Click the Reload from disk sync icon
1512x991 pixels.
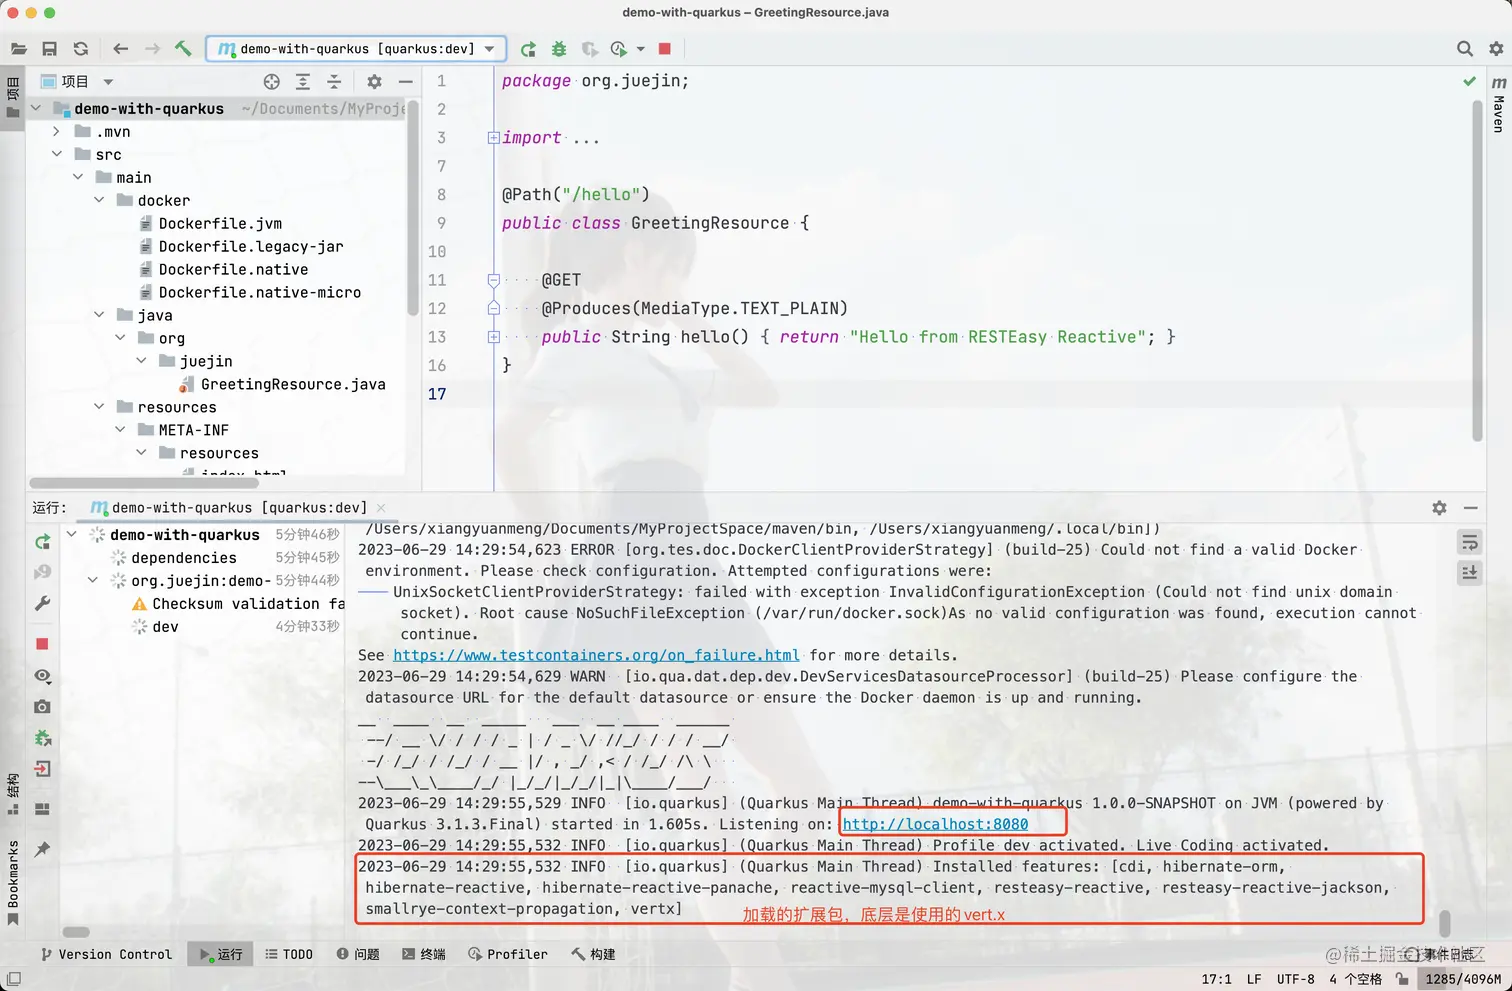(81, 48)
